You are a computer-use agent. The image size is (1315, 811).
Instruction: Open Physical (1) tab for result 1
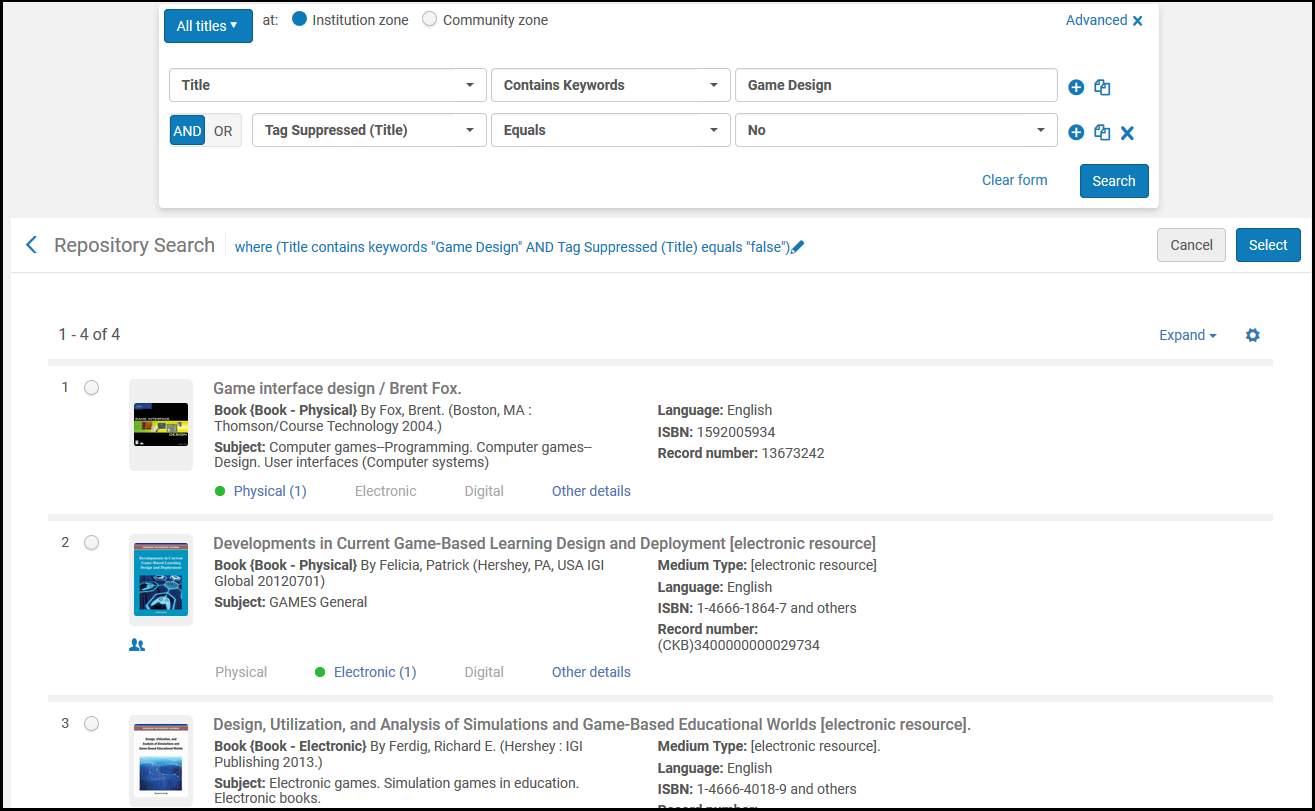click(x=270, y=491)
